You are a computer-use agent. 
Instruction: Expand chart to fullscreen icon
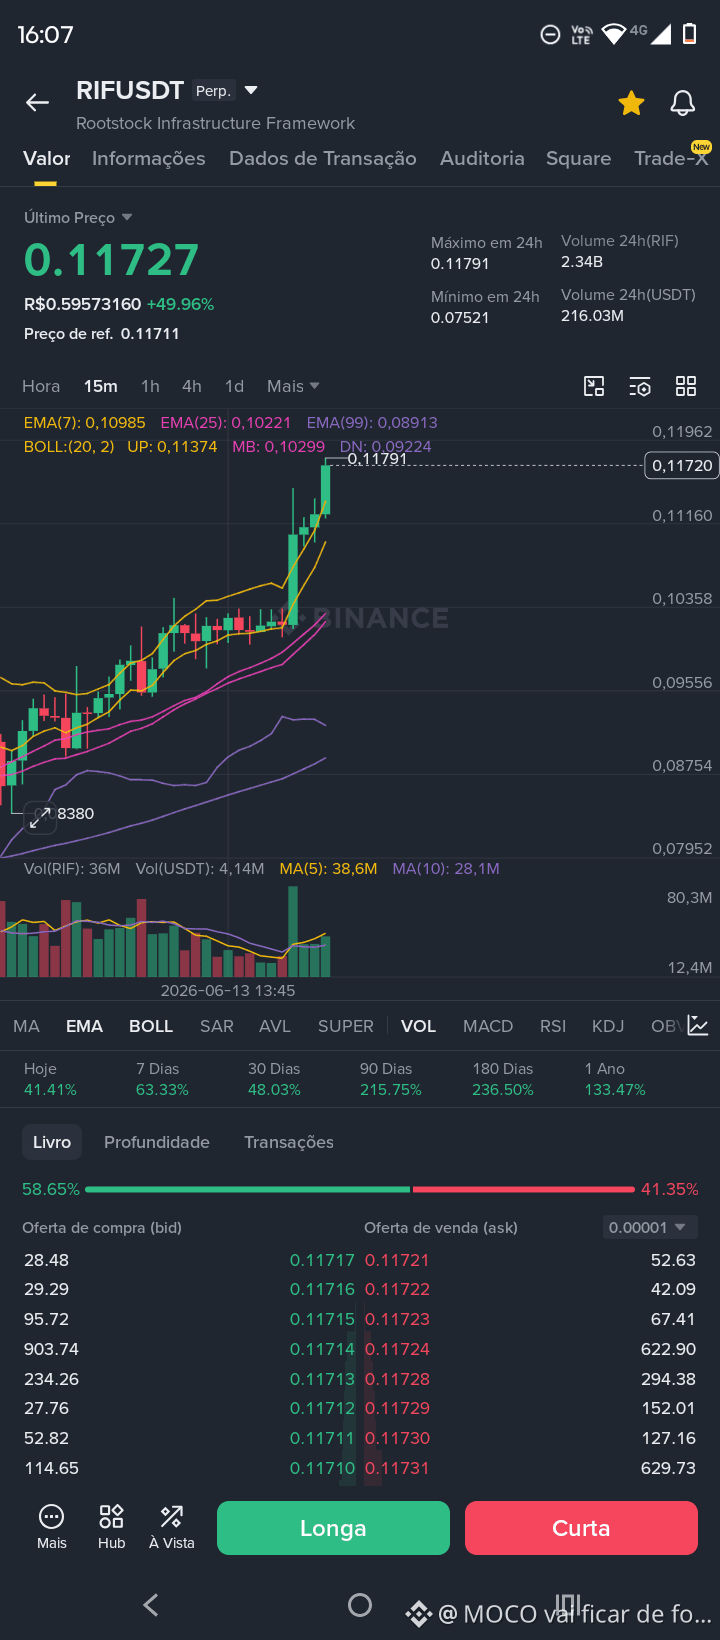coord(40,818)
